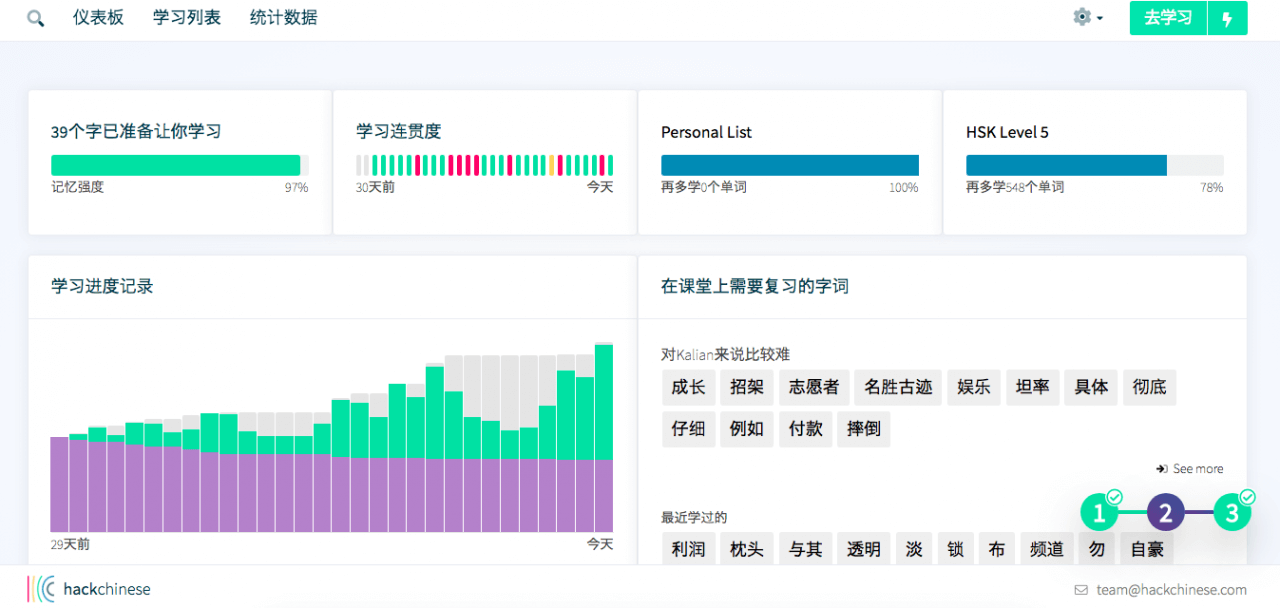1280x608 pixels.
Task: Click the 学习进度记录 panel heading
Action: tap(102, 286)
